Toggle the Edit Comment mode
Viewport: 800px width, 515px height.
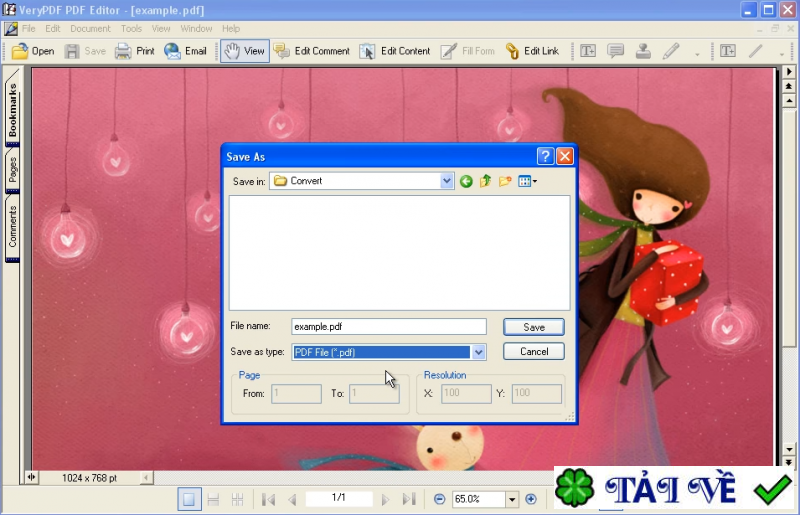point(311,51)
